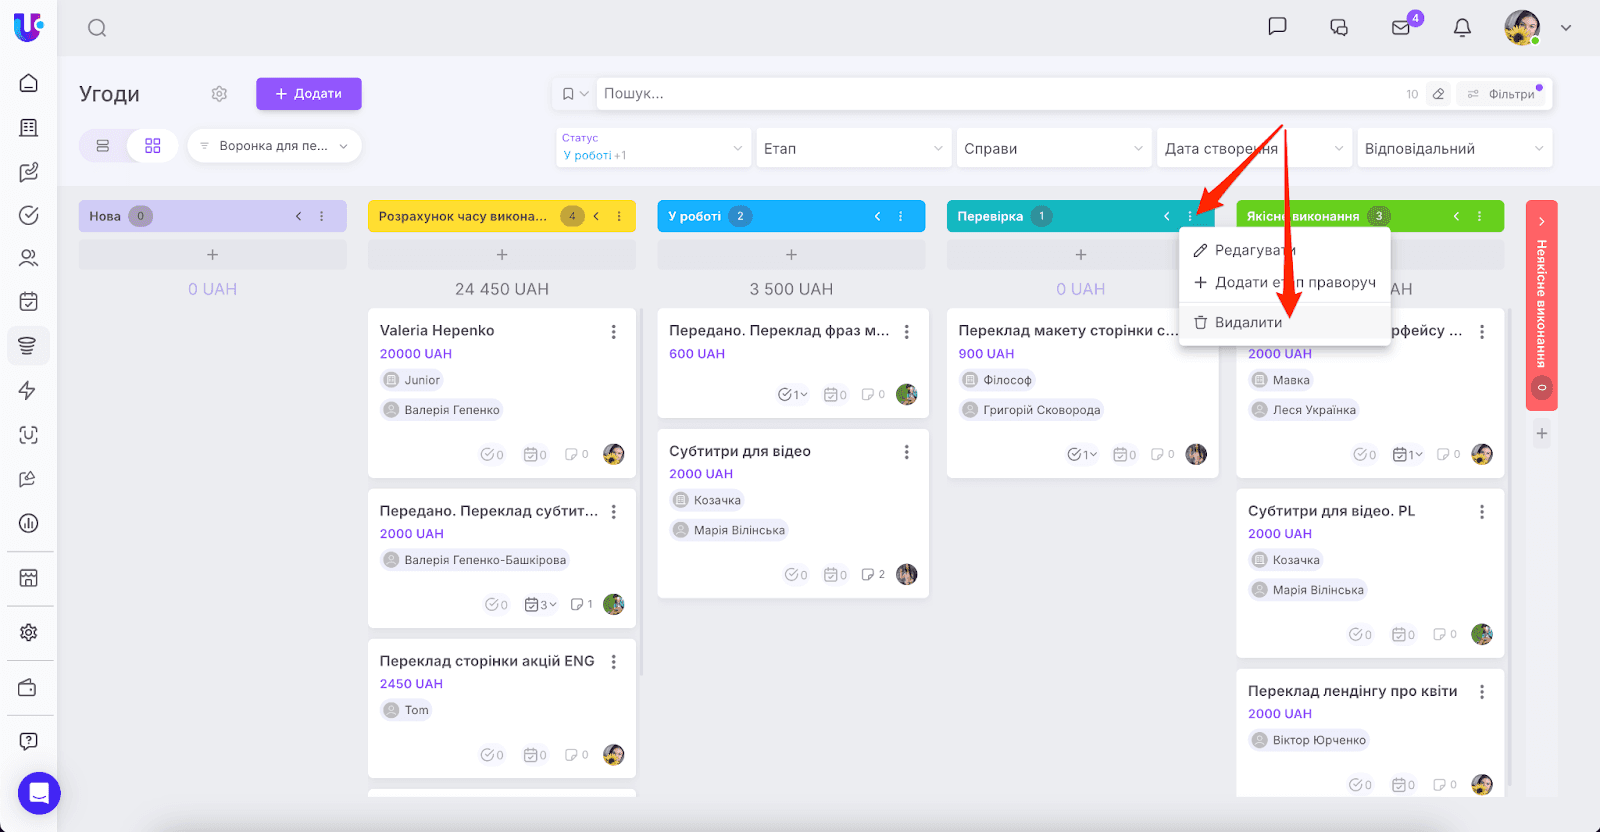
Task: Open Субтитри для відео deal options
Action: tap(907, 452)
